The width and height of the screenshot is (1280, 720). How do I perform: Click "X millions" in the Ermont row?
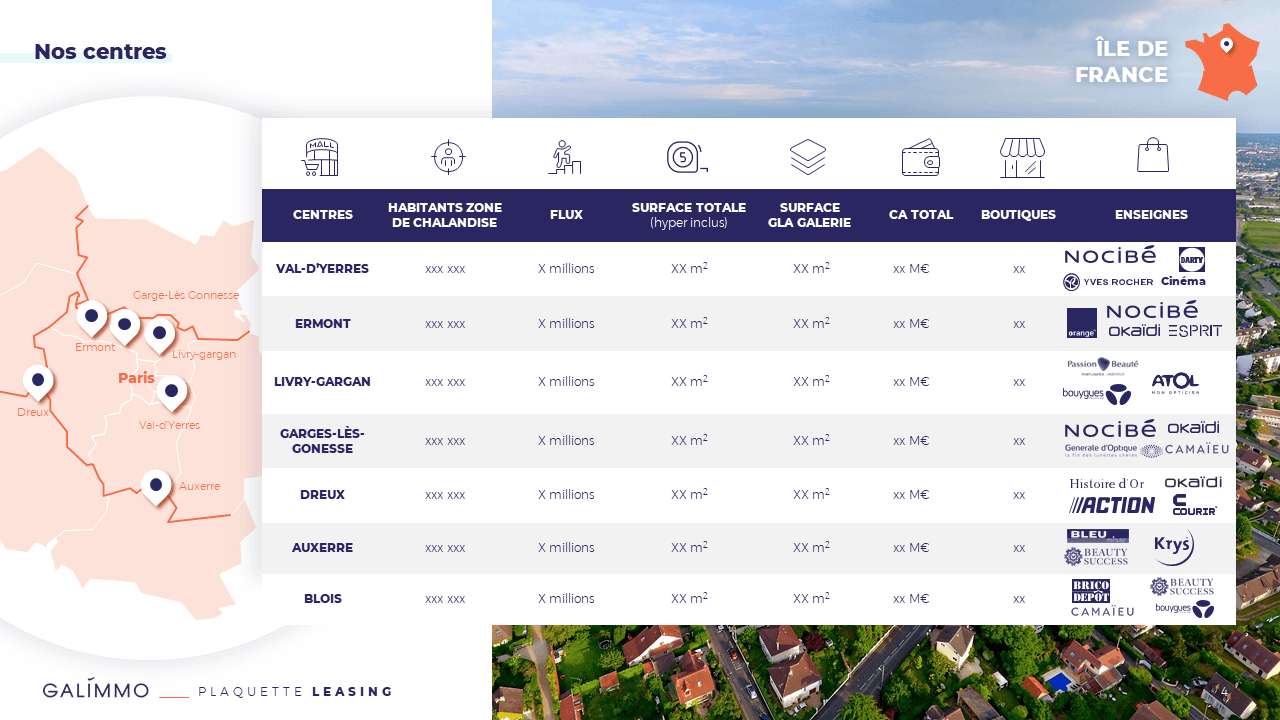[566, 324]
